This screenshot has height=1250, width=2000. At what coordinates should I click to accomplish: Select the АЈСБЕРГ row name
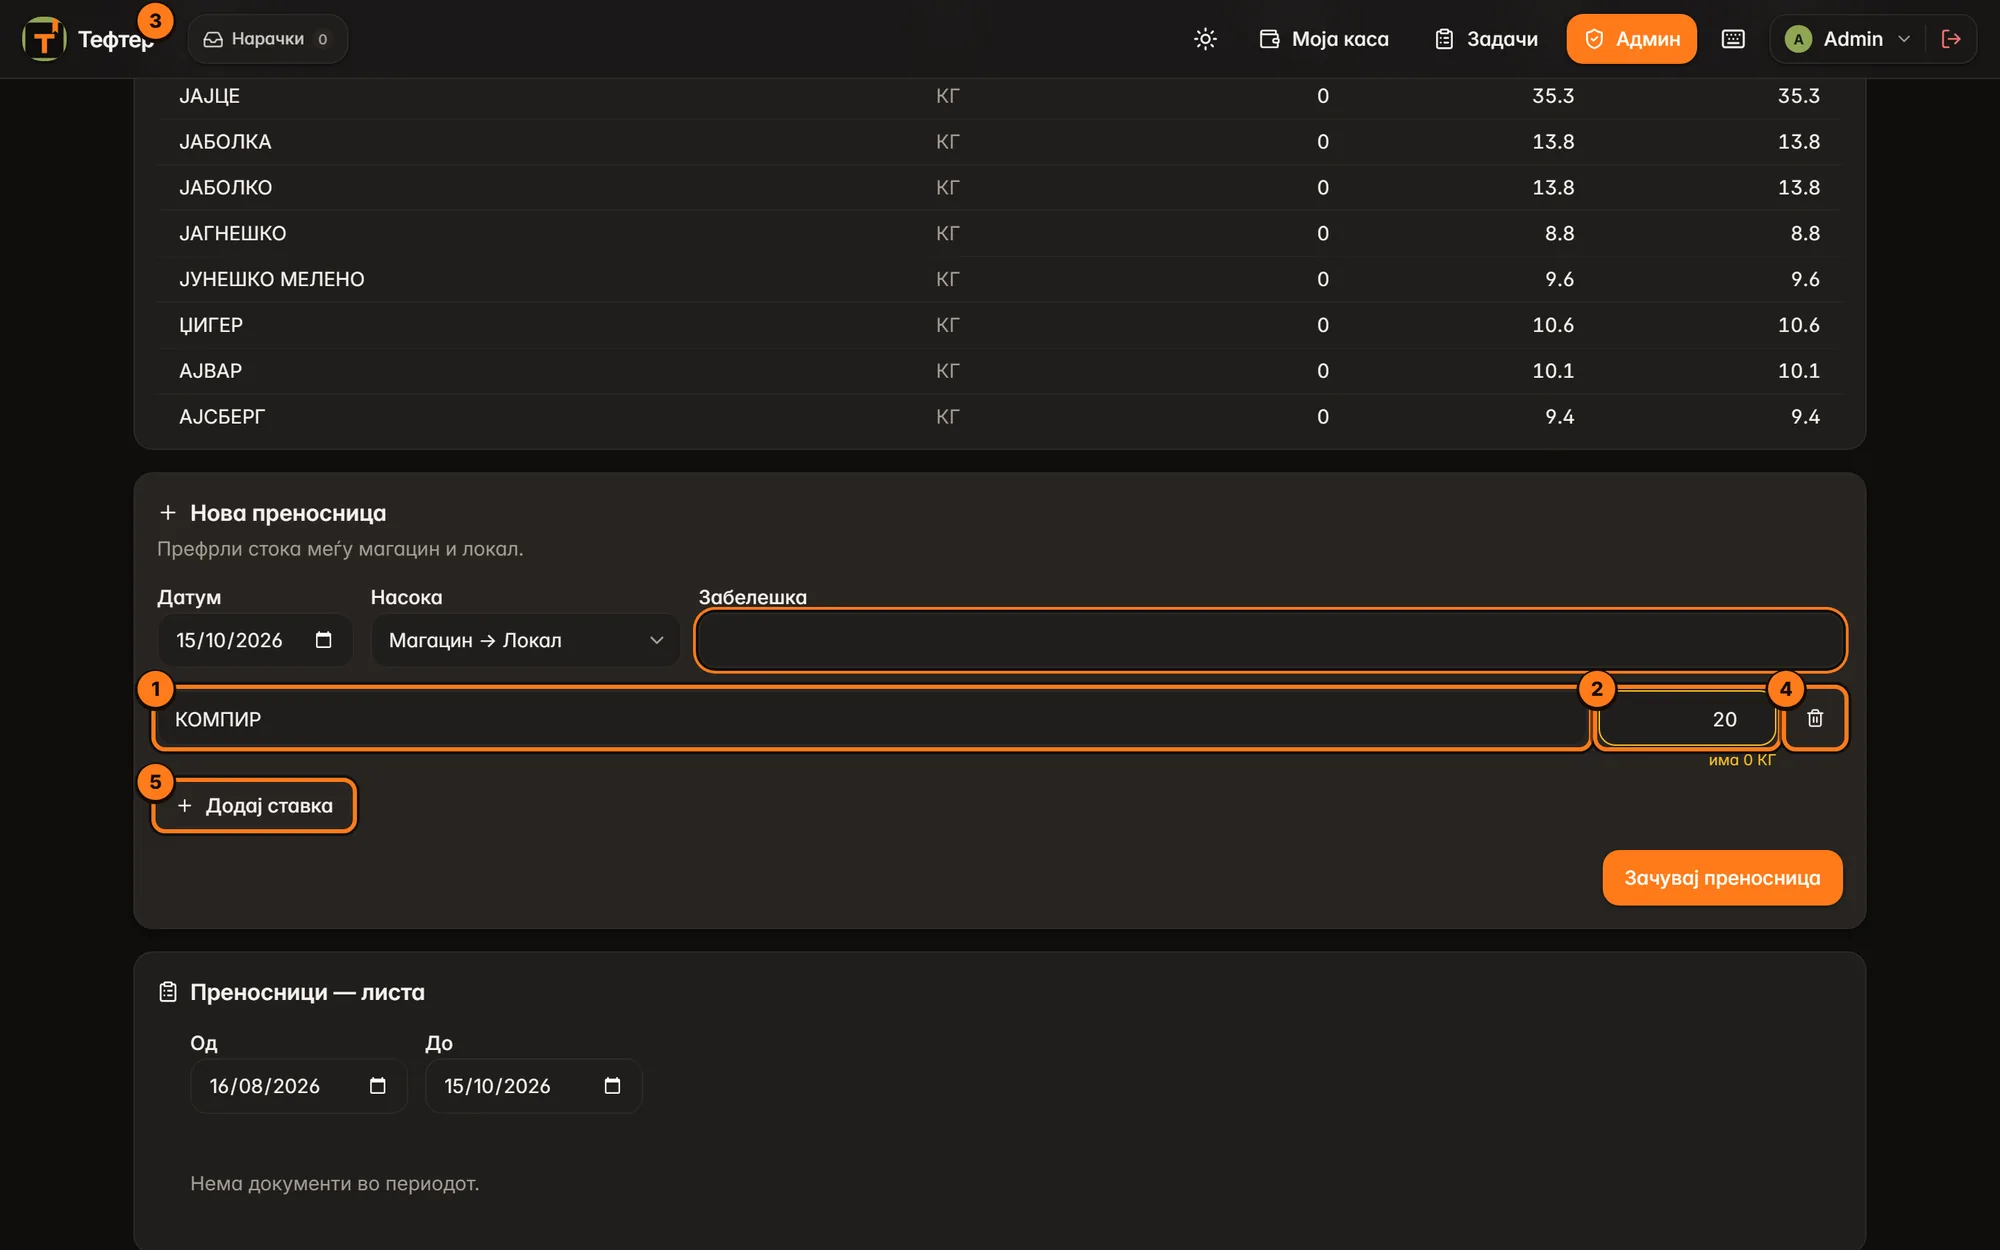[222, 417]
